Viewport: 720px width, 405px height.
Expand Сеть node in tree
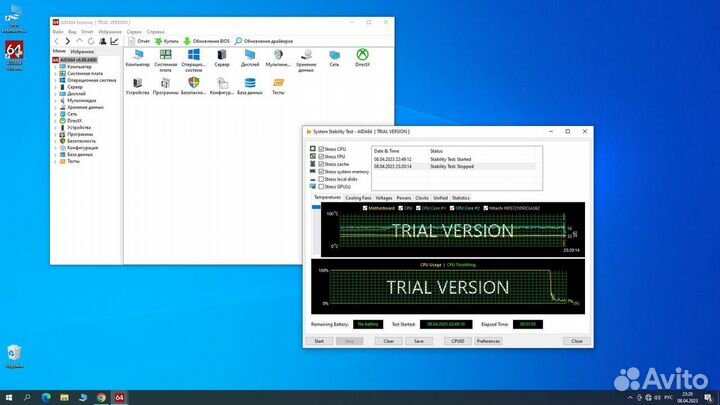pos(56,114)
